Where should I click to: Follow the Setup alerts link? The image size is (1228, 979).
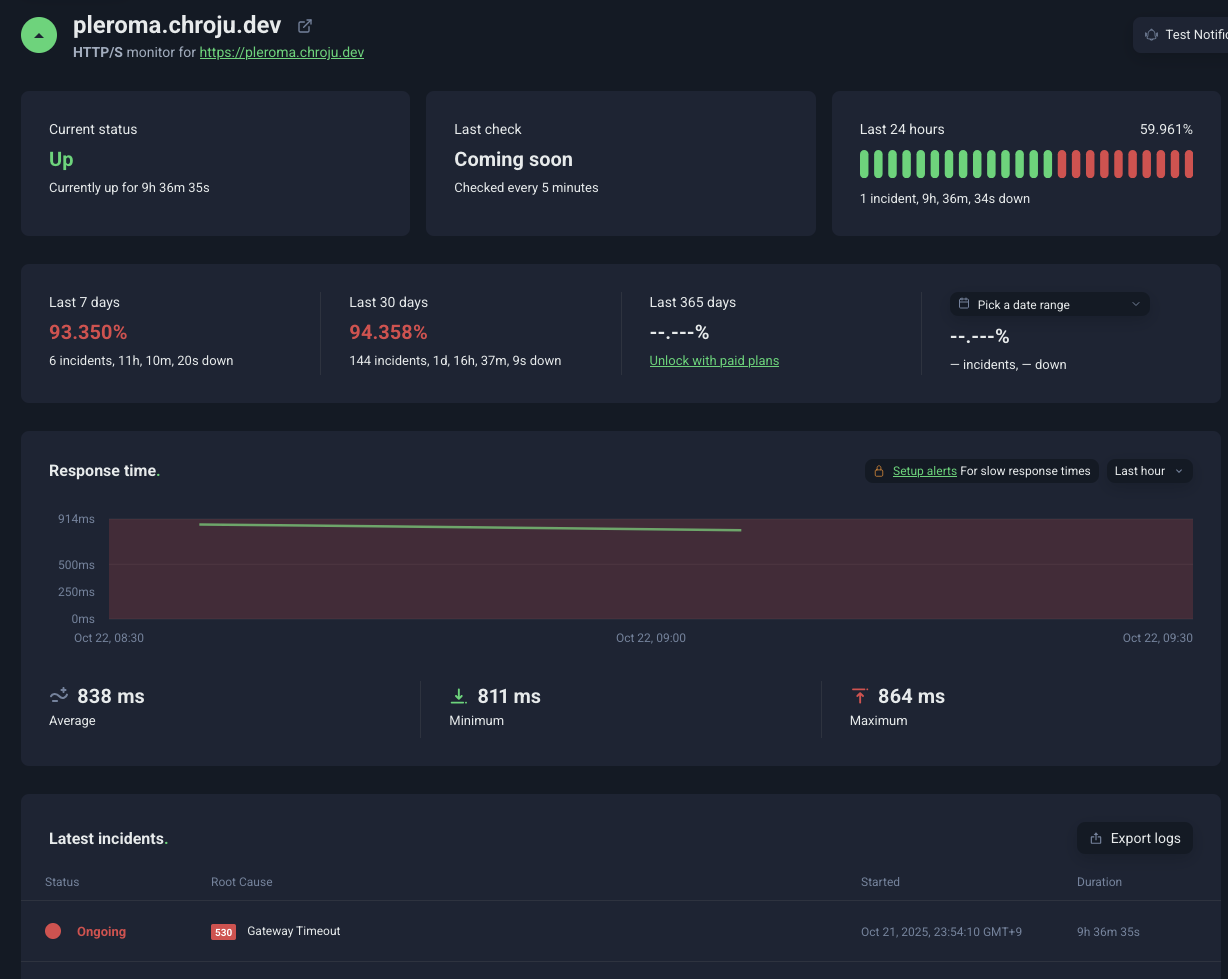coord(924,471)
